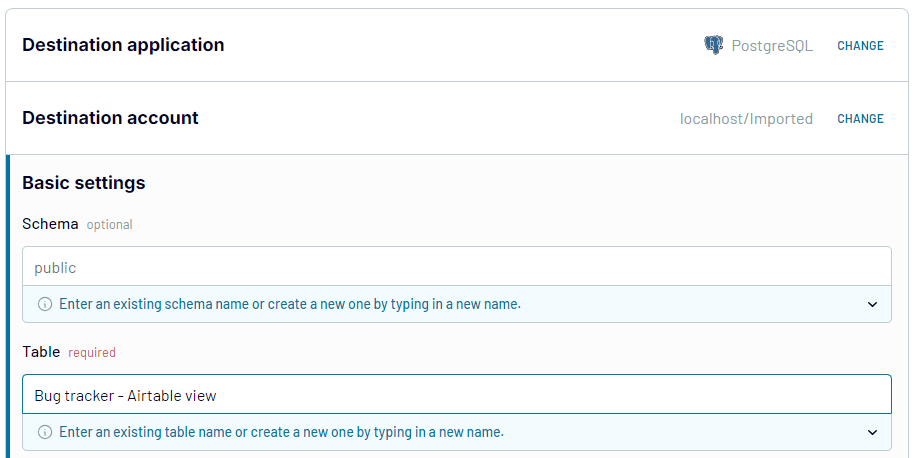Click the Table field label

click(x=41, y=352)
